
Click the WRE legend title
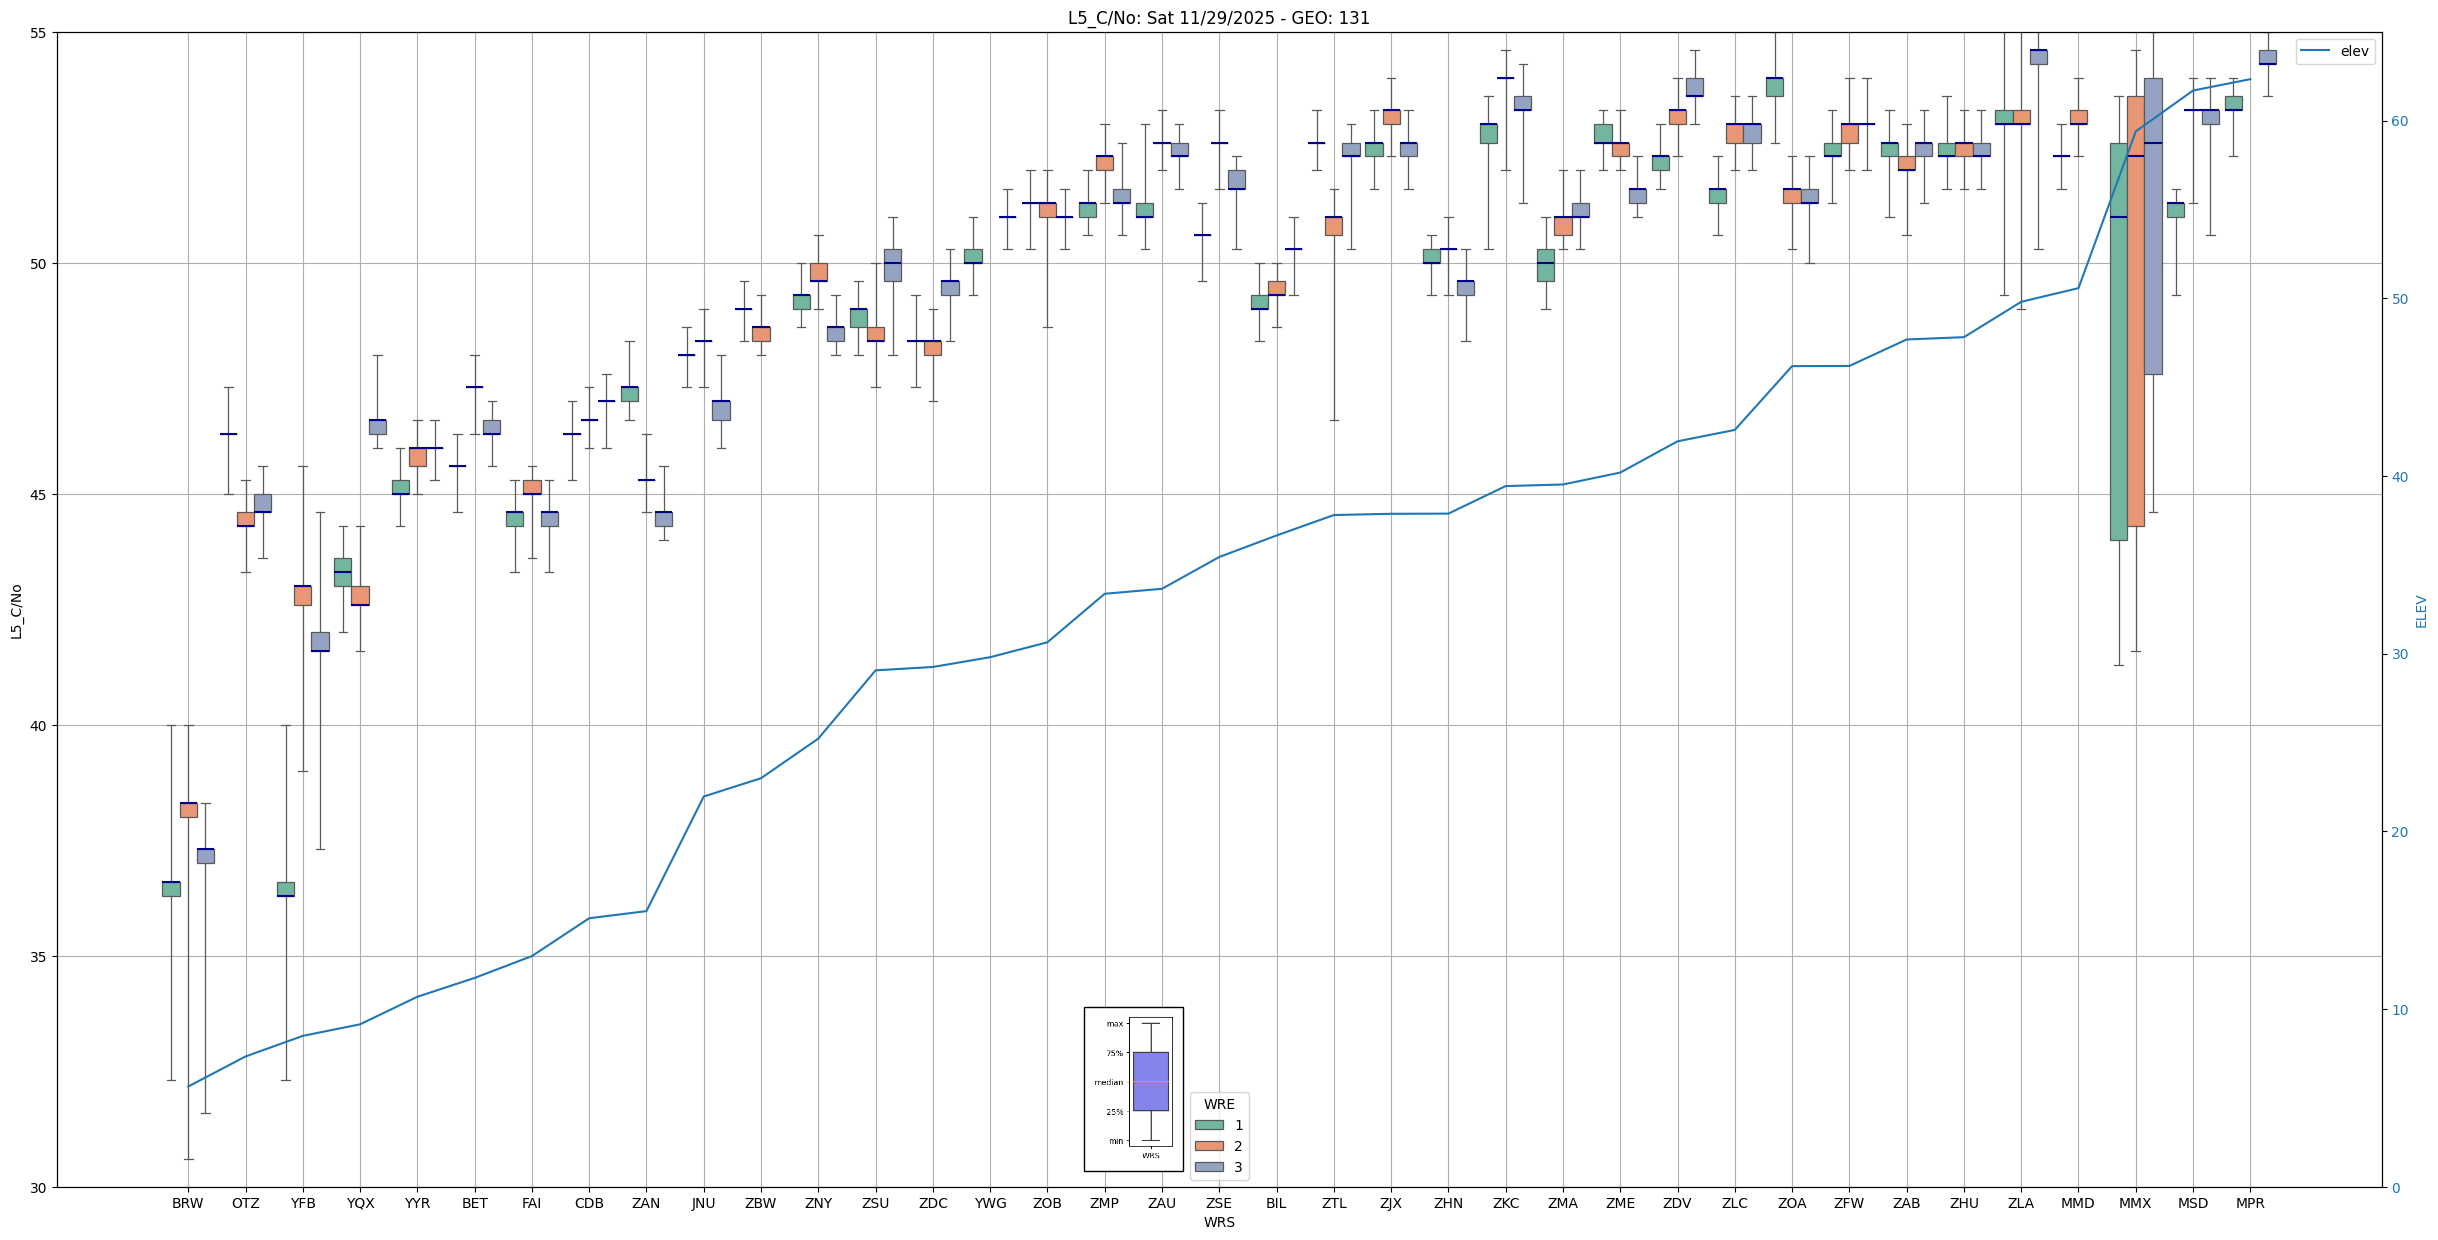pos(1218,1104)
